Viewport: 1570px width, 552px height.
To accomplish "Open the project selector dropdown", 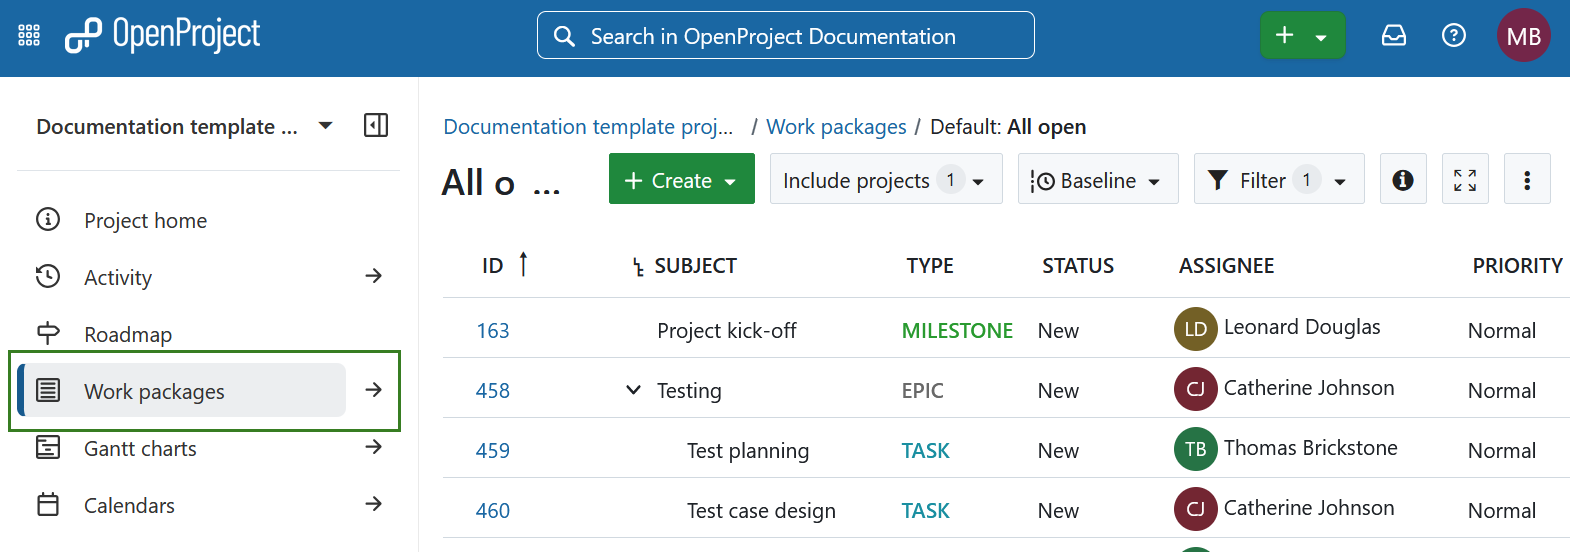I will tap(325, 126).
